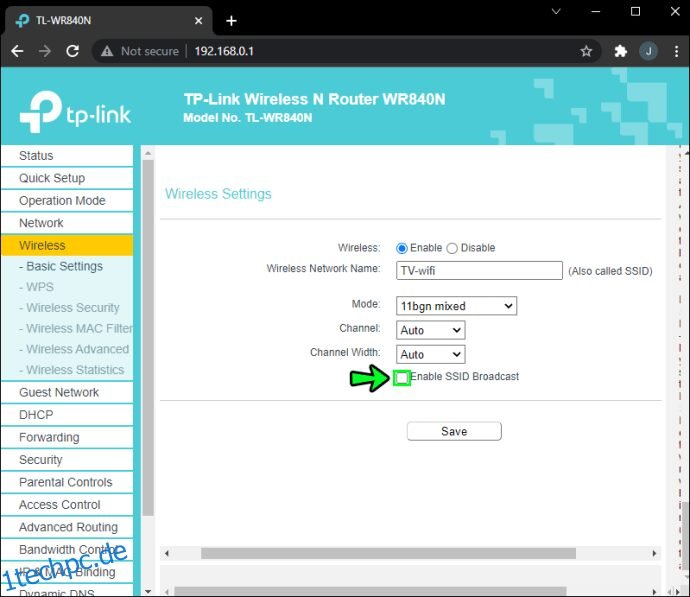Select the TL-WR840N browser tab

pyautogui.click(x=109, y=21)
